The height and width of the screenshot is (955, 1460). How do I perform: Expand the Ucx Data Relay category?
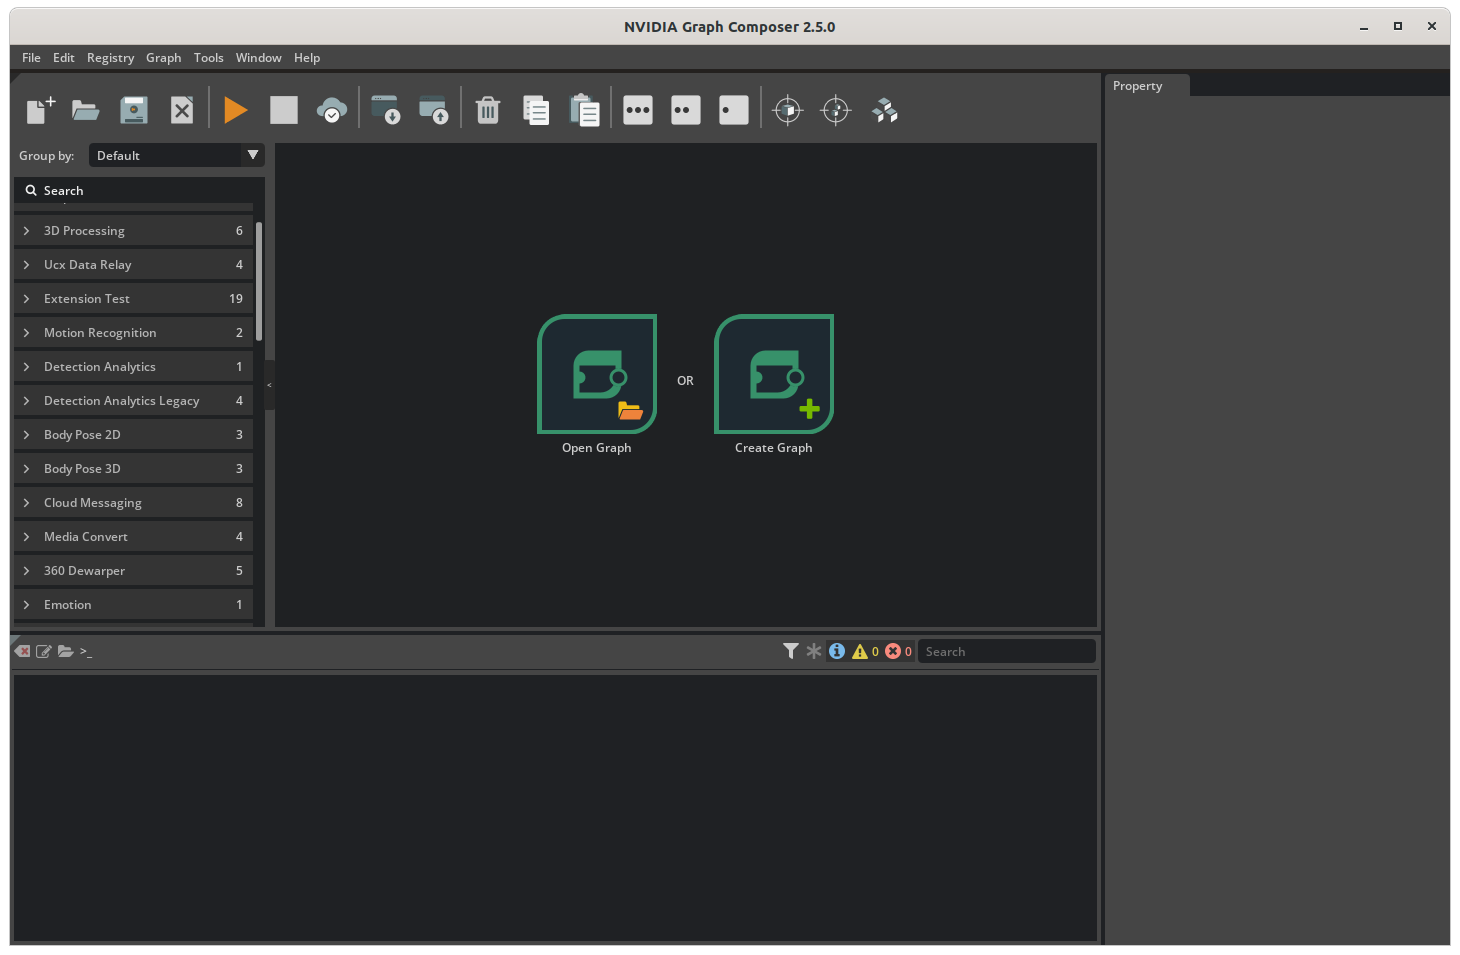pyautogui.click(x=134, y=265)
